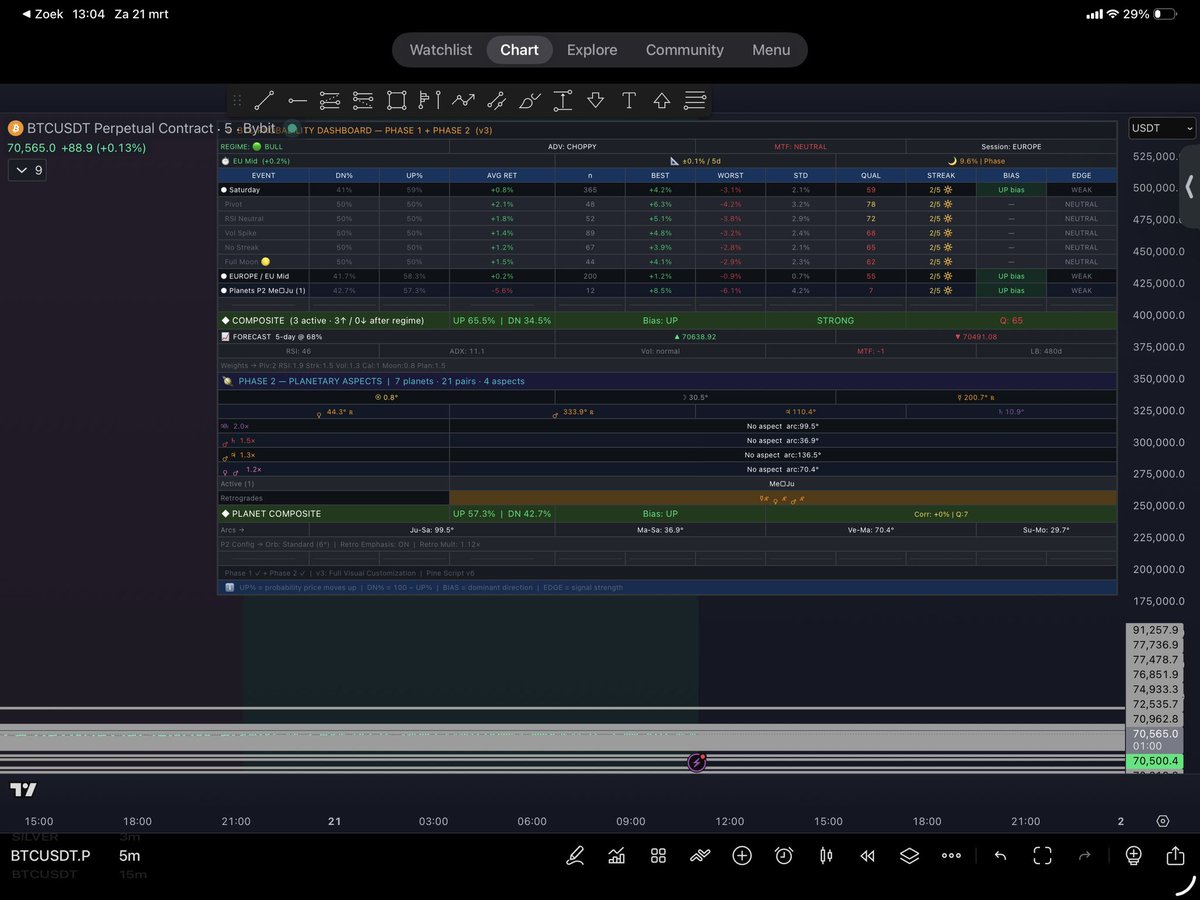Select the brush drawing tool with checkmark
The image size is (1200, 900).
click(529, 100)
